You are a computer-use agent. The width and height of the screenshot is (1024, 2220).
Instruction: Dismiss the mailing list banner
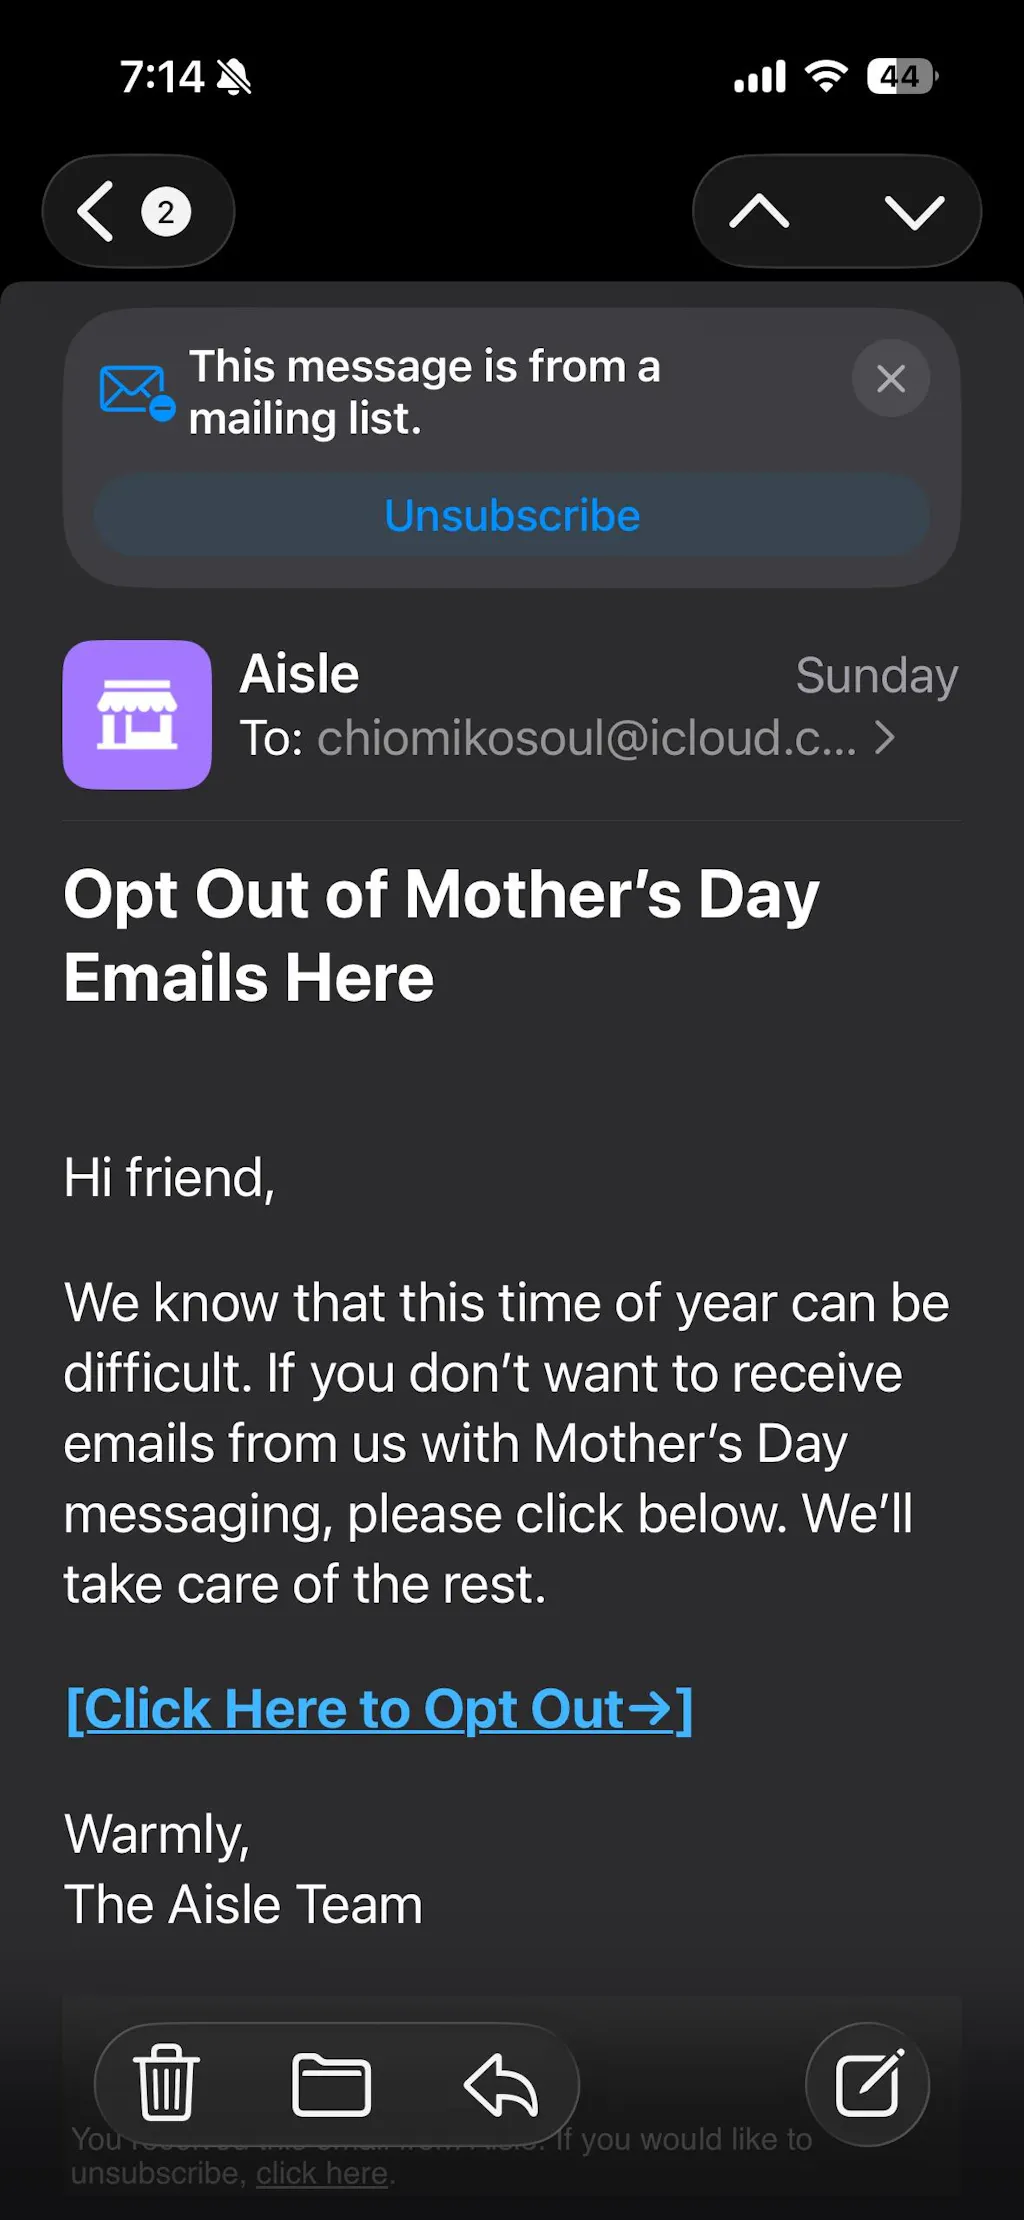(890, 378)
